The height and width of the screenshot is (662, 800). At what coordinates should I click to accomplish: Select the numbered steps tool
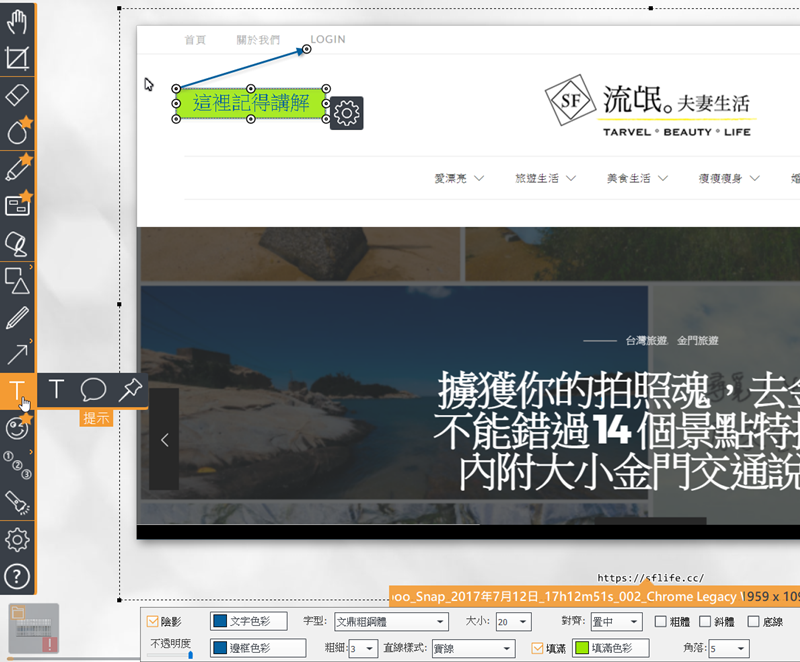coord(17,465)
